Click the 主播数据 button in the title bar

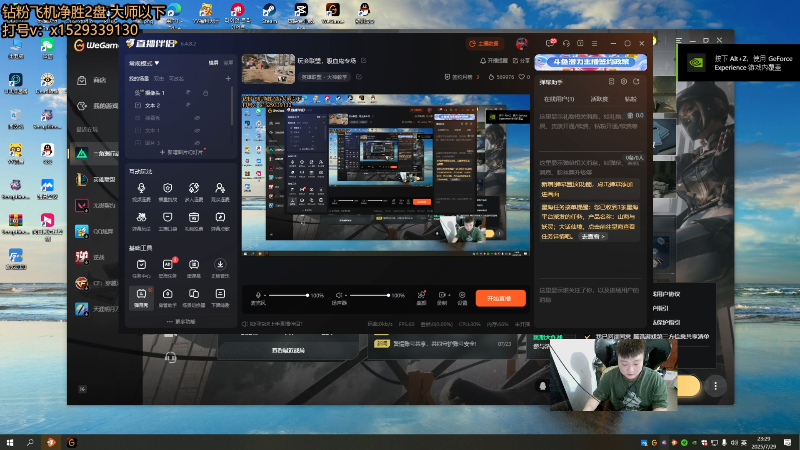[484, 44]
